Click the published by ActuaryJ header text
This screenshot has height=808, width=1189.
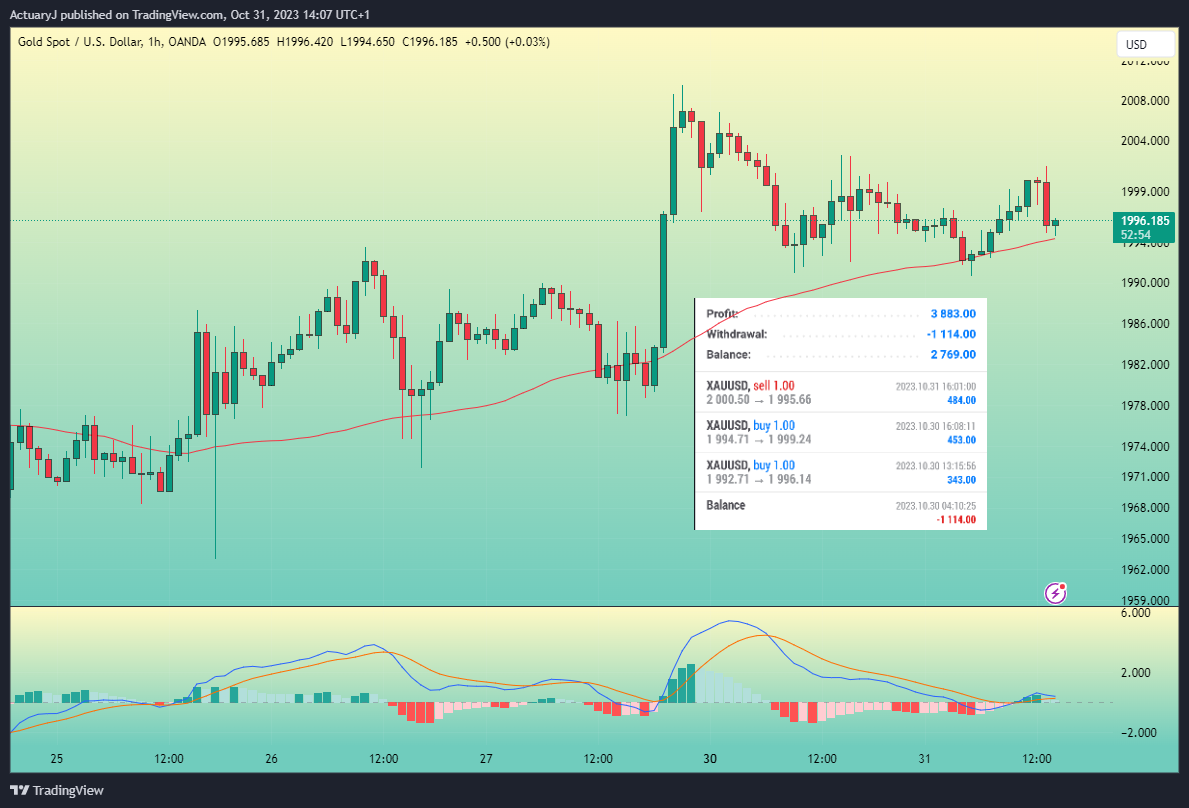click(190, 14)
